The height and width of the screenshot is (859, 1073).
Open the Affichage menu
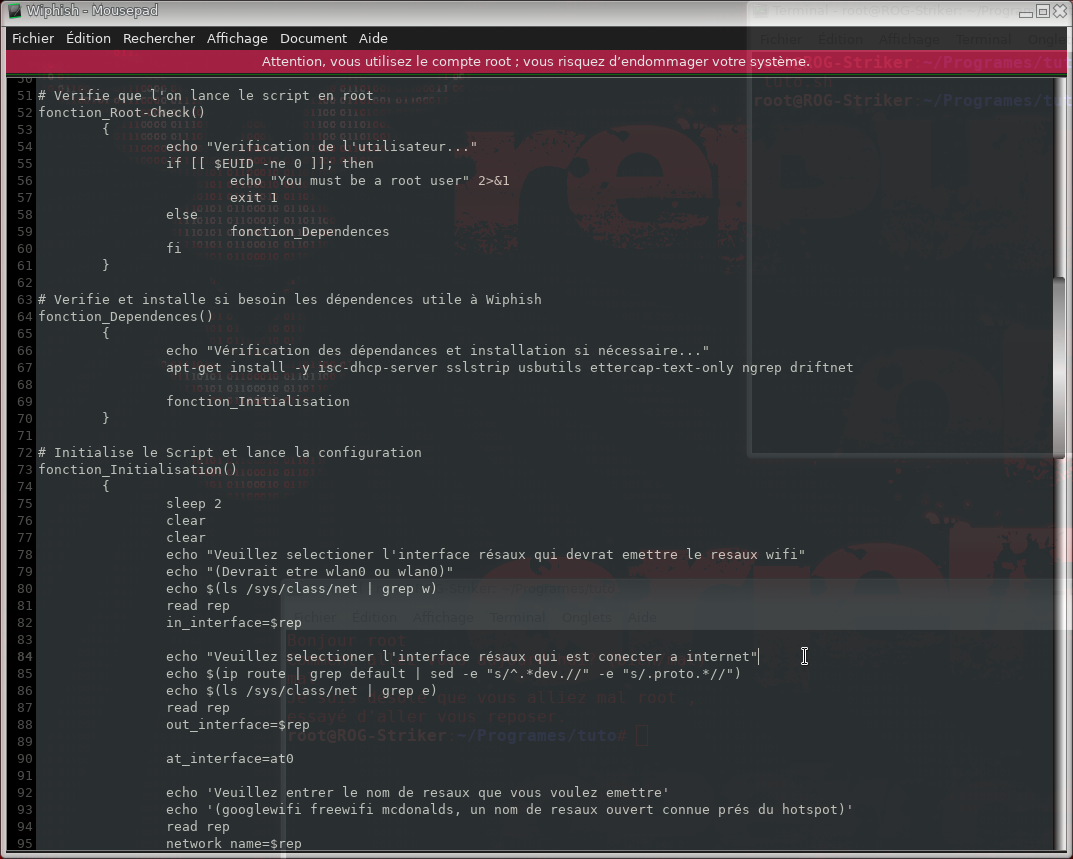coord(237,38)
